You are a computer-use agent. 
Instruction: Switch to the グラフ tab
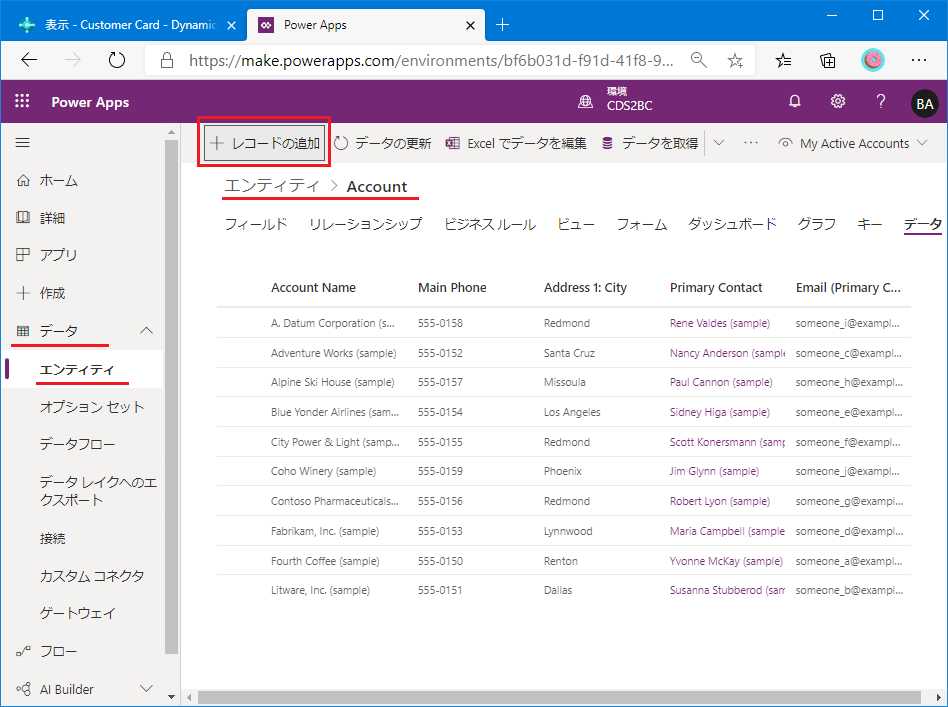tap(817, 224)
